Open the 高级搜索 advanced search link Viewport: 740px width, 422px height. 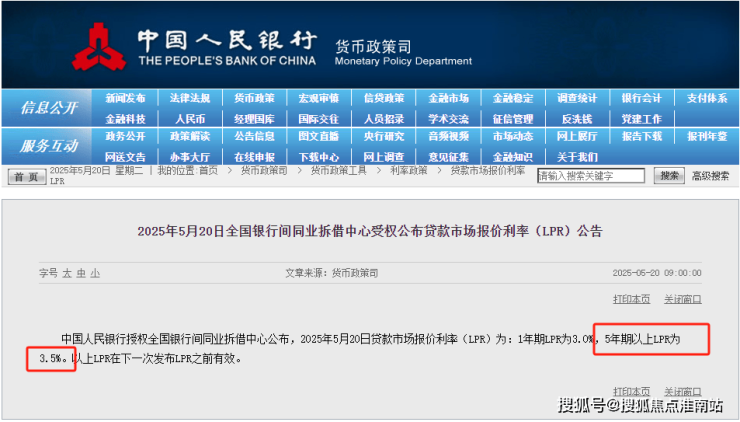pyautogui.click(x=710, y=176)
